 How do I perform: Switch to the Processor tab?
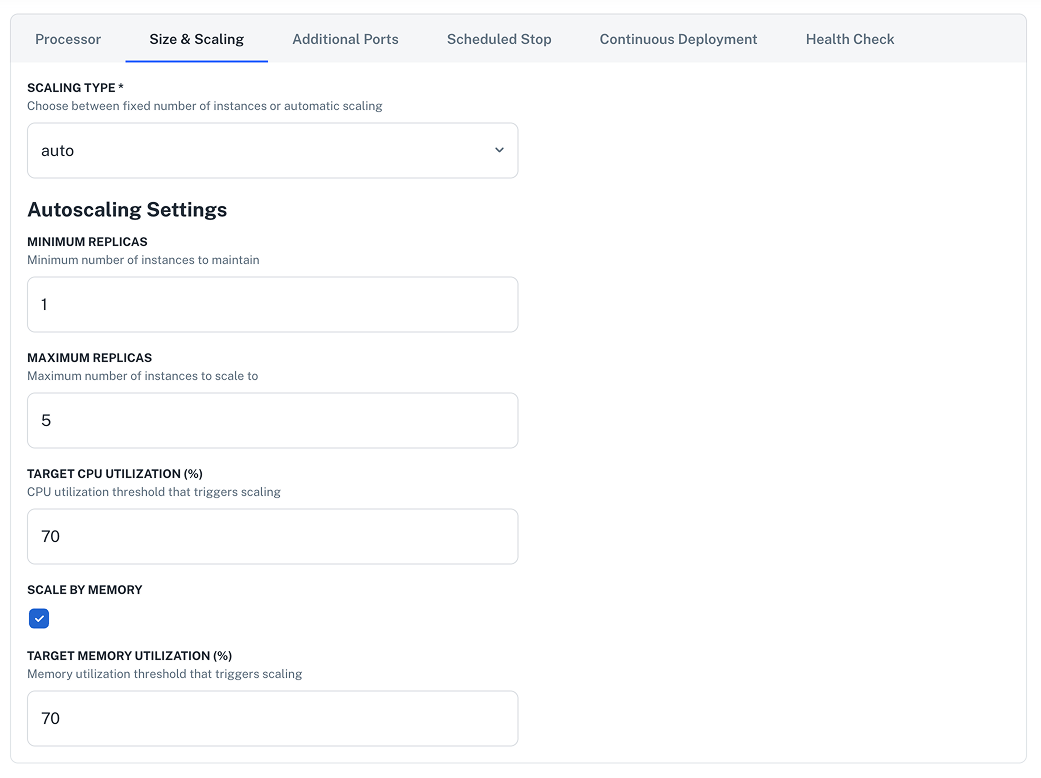click(68, 39)
